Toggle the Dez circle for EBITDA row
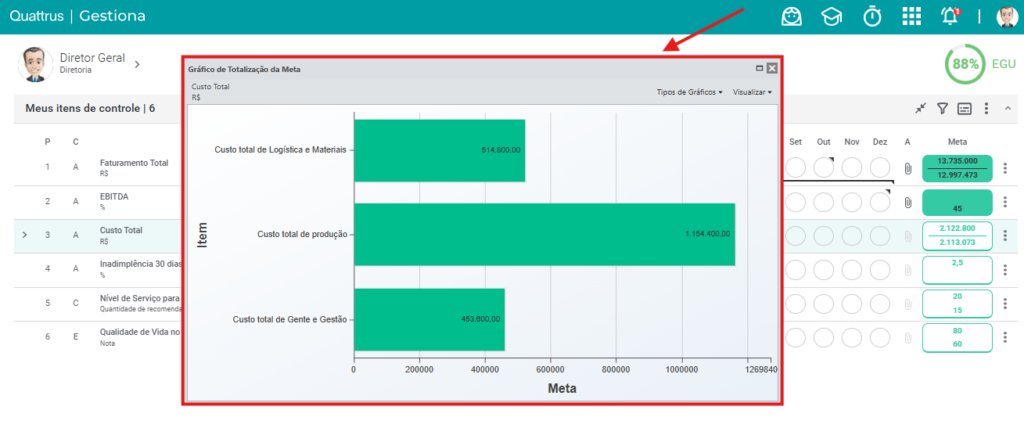The width and height of the screenshot is (1024, 428). point(880,202)
